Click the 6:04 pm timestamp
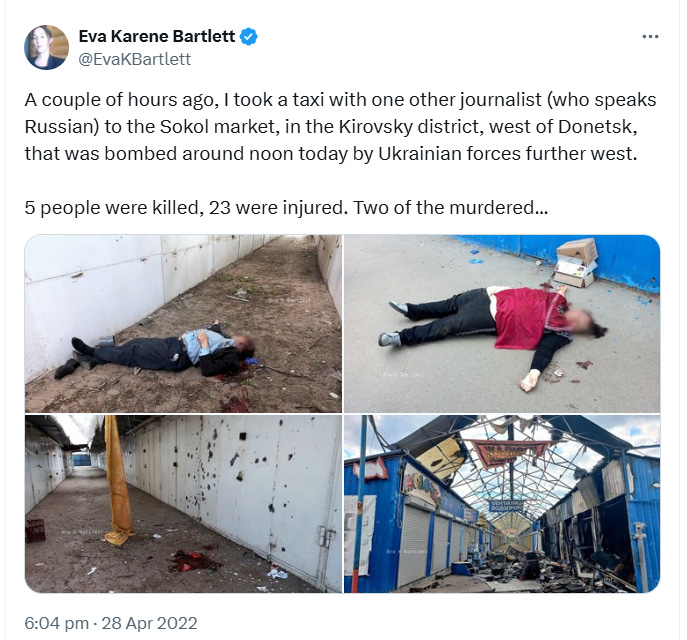Screen dimensions: 687x640 click(x=57, y=623)
